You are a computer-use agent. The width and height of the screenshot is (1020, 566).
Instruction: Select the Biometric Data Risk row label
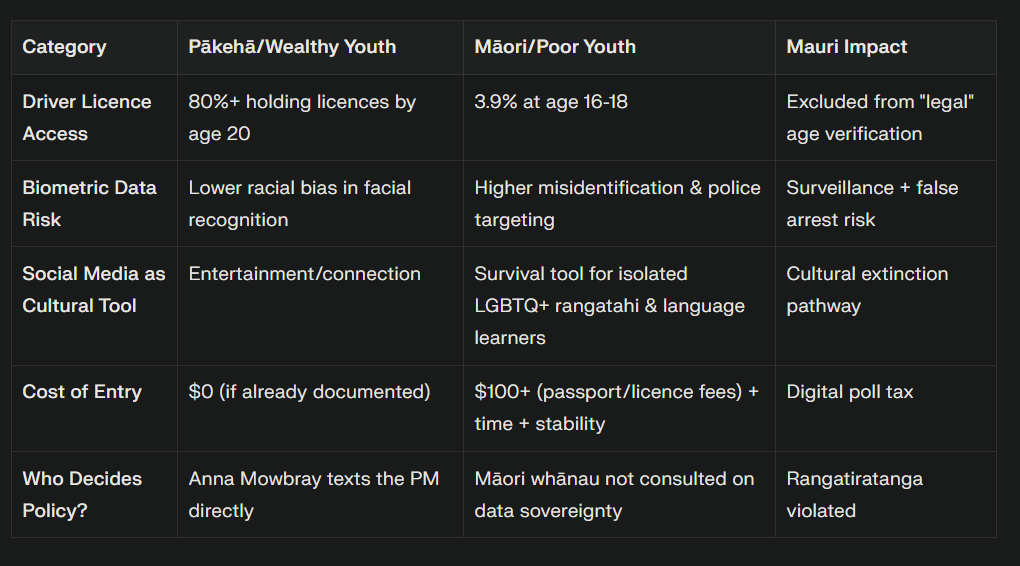(x=94, y=204)
